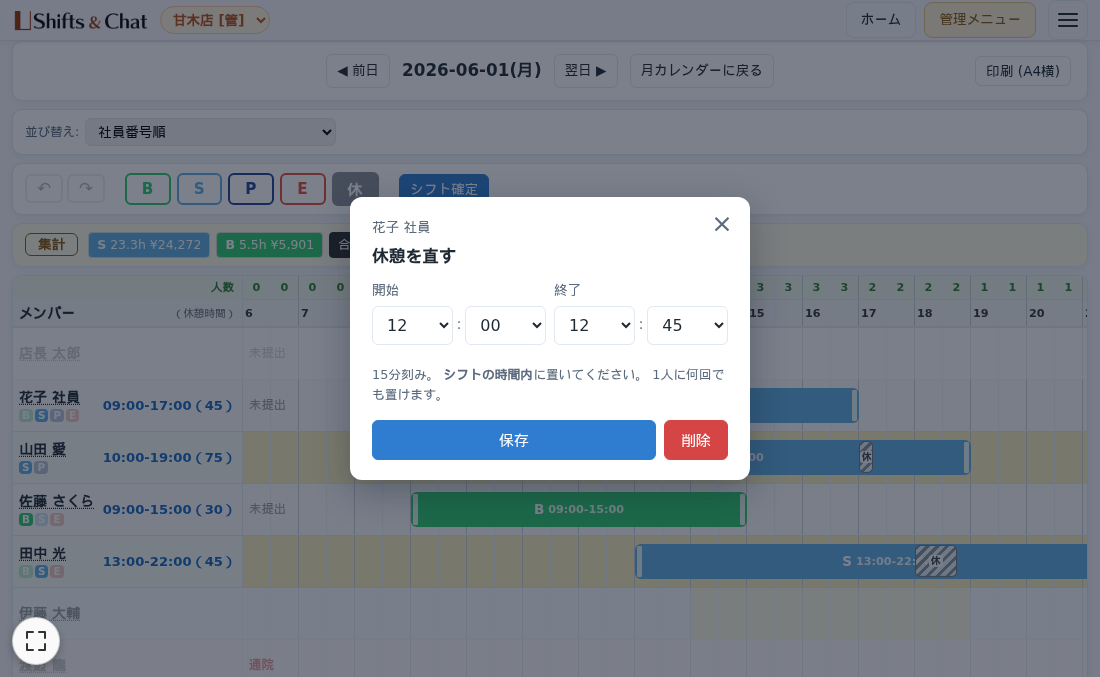Go to previous day 前日
The height and width of the screenshot is (677, 1100).
tap(358, 71)
